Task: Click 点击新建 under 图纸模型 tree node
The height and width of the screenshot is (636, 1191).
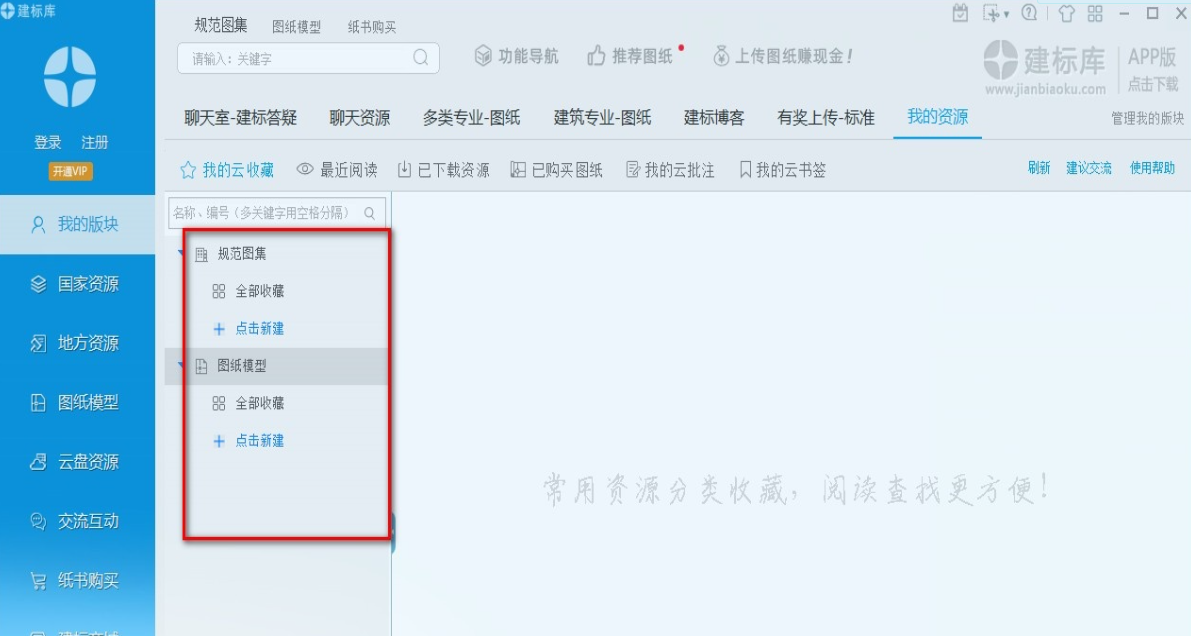Action: click(259, 440)
